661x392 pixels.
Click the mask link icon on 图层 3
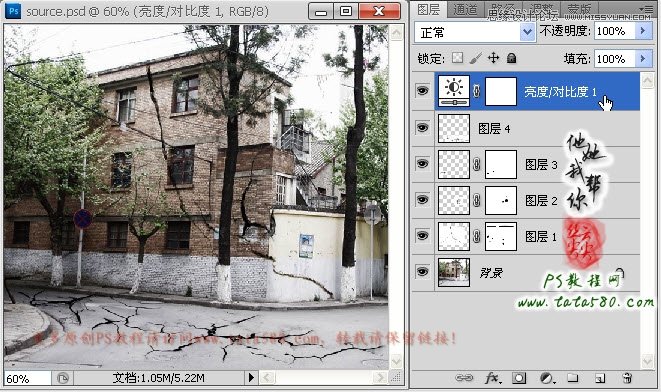(x=477, y=164)
